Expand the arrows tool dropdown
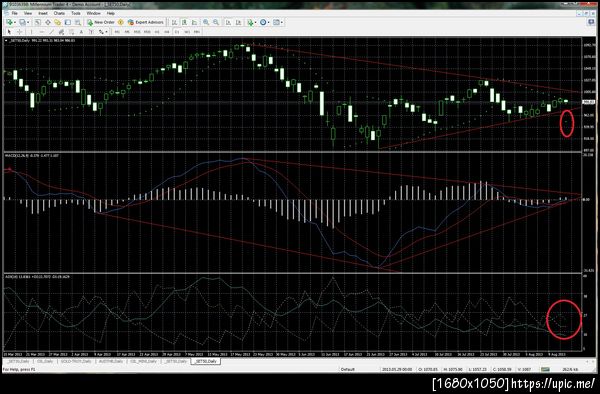This screenshot has height=394, width=600. 106,32
